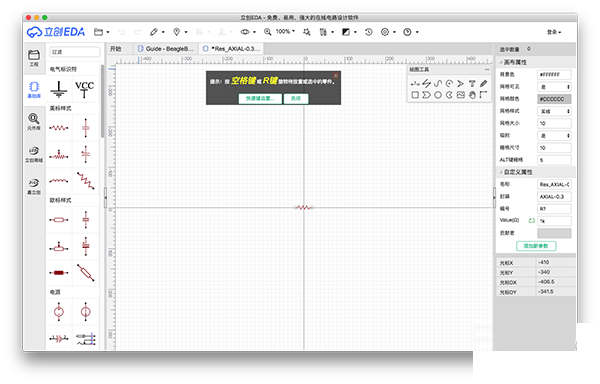Click the add new parameter button
The height and width of the screenshot is (384, 600).
click(536, 246)
